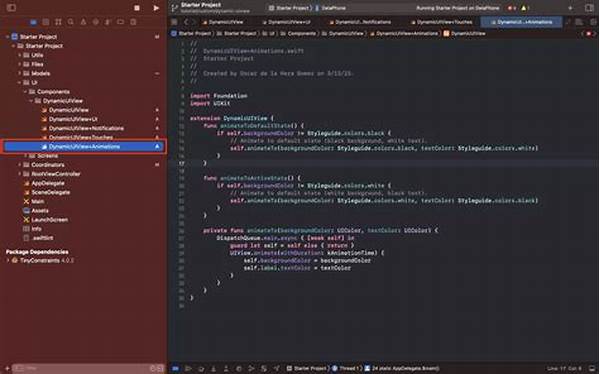Select the DynamicUI...+Animations editor tab
The width and height of the screenshot is (600, 374).
[x=522, y=22]
